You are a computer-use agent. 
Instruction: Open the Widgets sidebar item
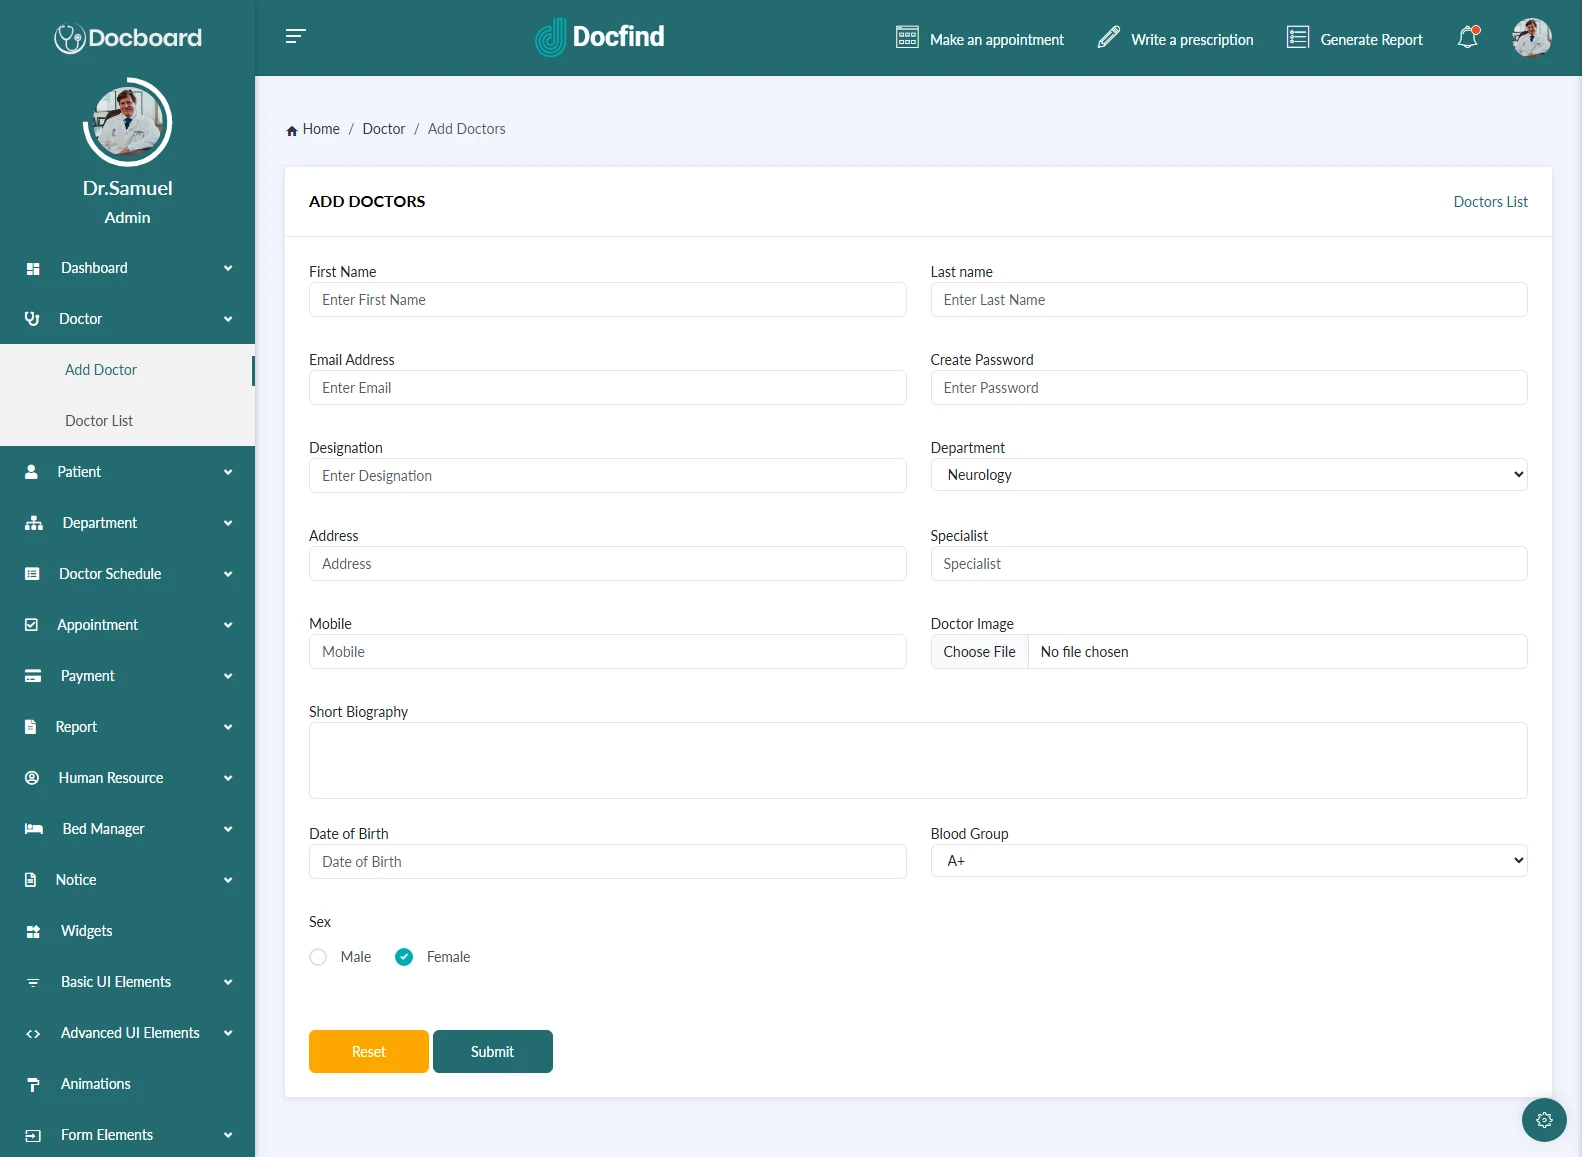[x=87, y=931]
